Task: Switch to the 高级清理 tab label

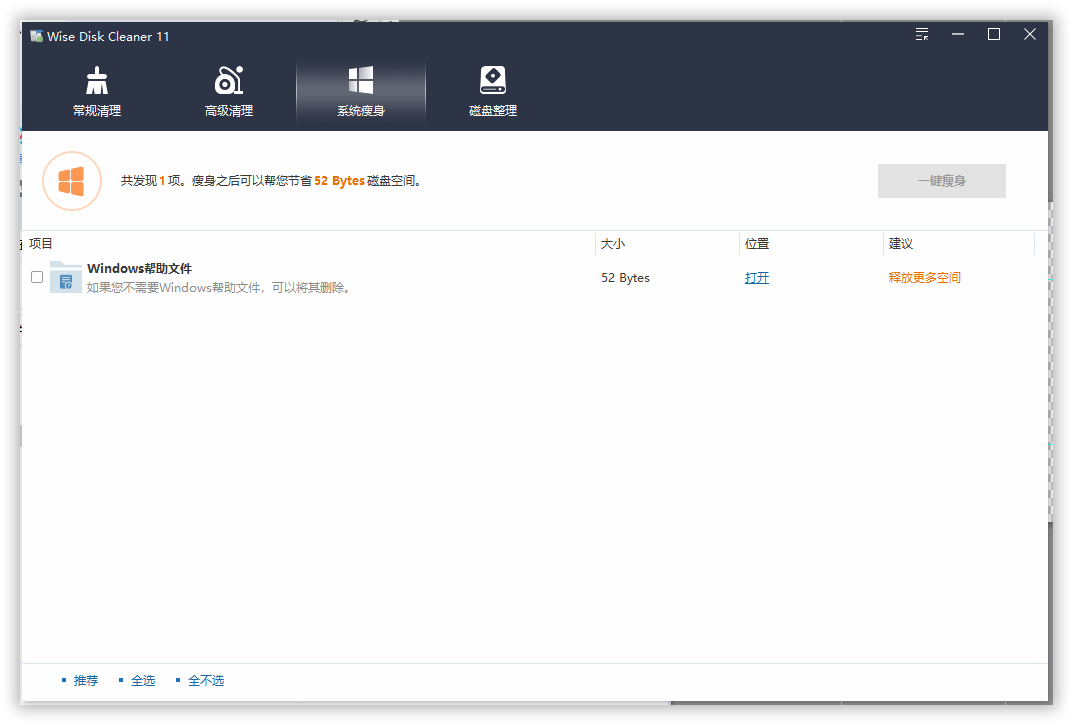Action: 229,111
